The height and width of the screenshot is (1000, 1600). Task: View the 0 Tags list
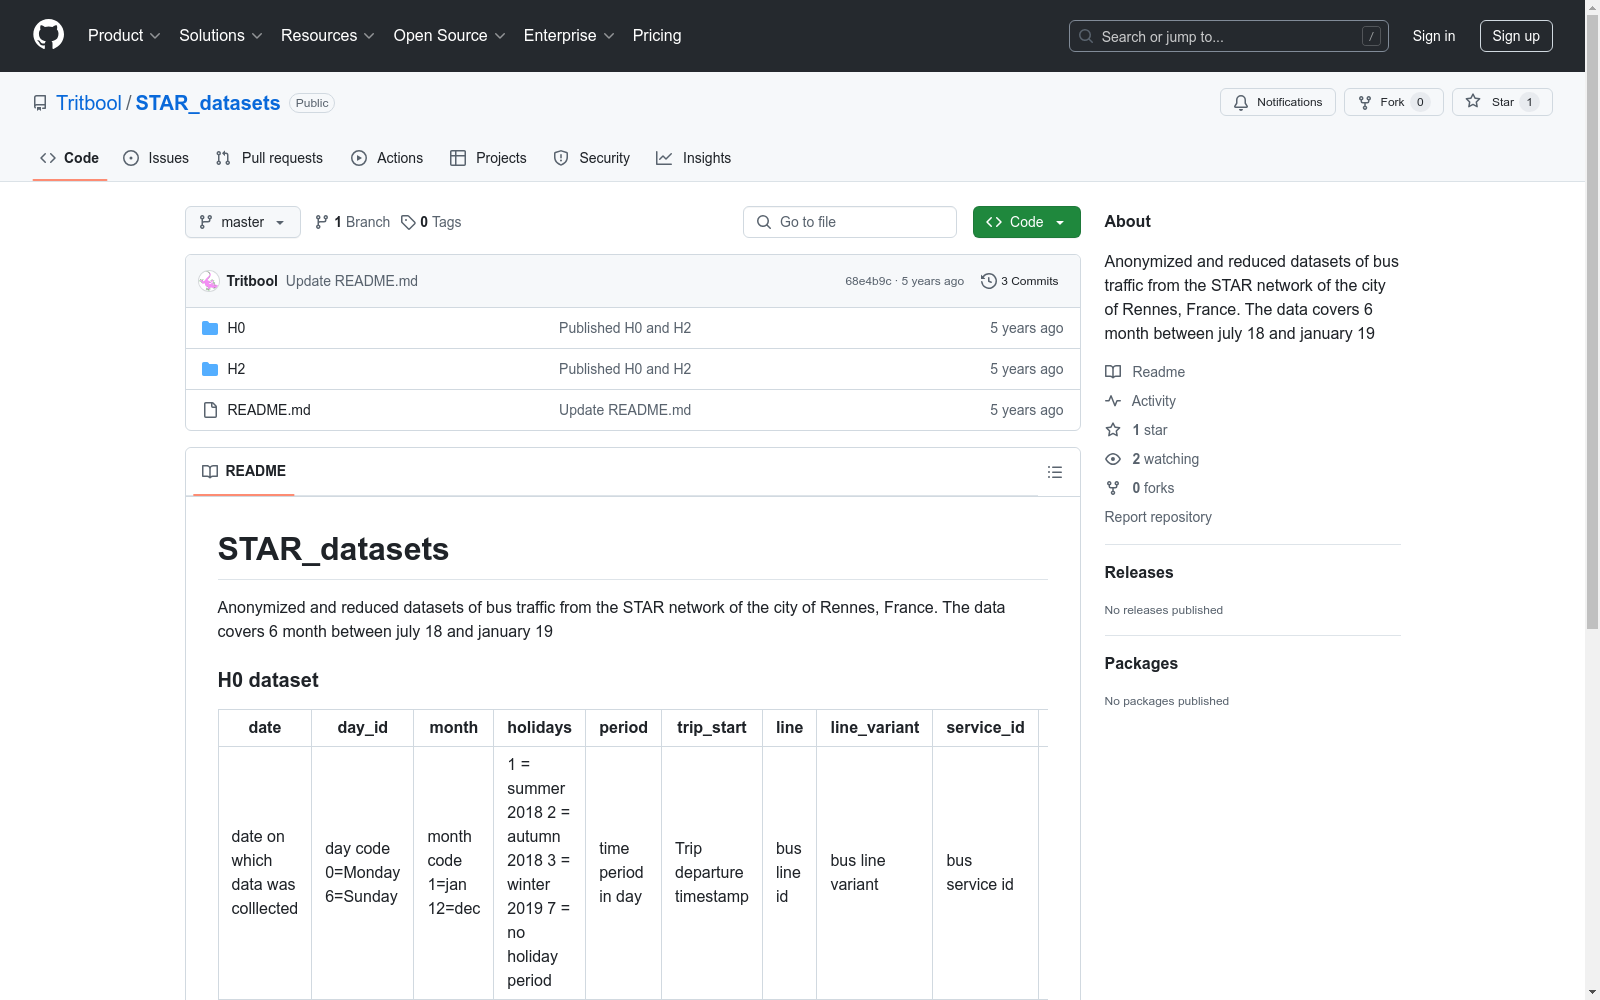click(431, 222)
